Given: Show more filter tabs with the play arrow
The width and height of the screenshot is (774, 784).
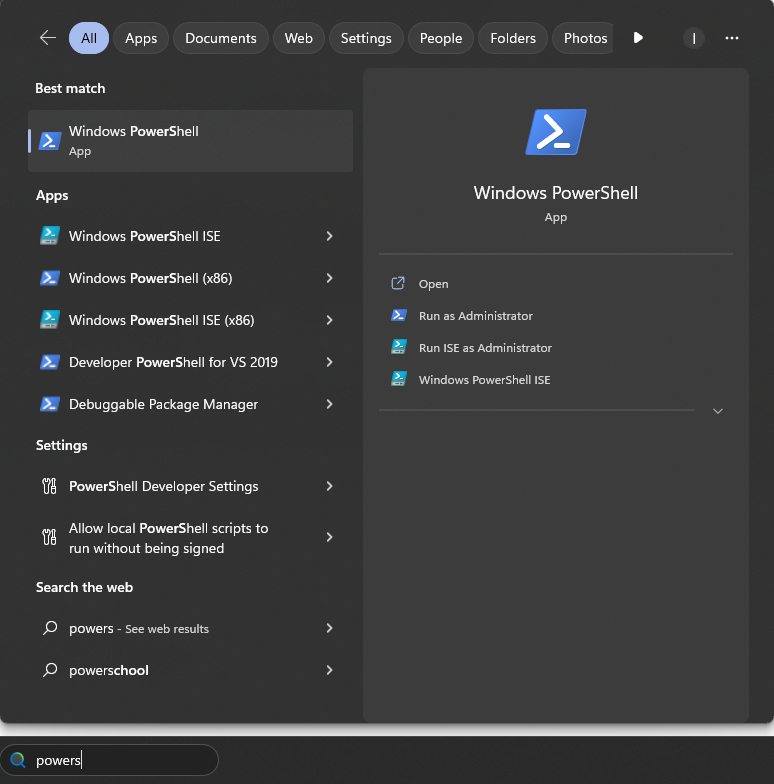Looking at the screenshot, I should (638, 38).
